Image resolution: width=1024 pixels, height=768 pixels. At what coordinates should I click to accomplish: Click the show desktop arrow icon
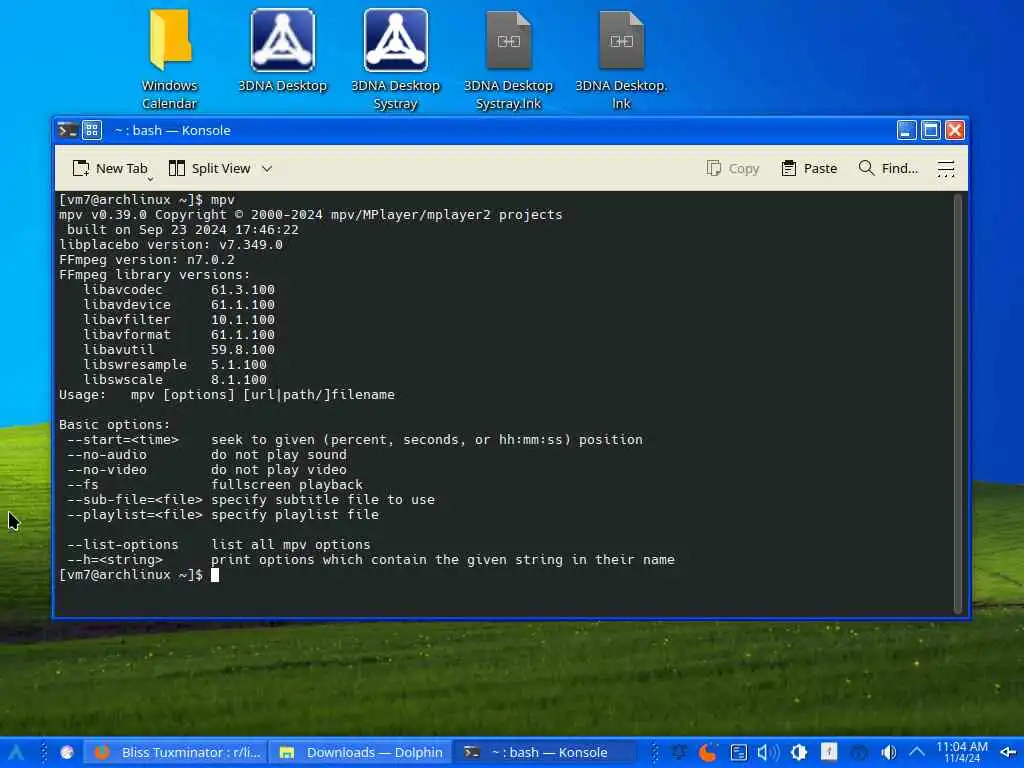click(x=1008, y=752)
